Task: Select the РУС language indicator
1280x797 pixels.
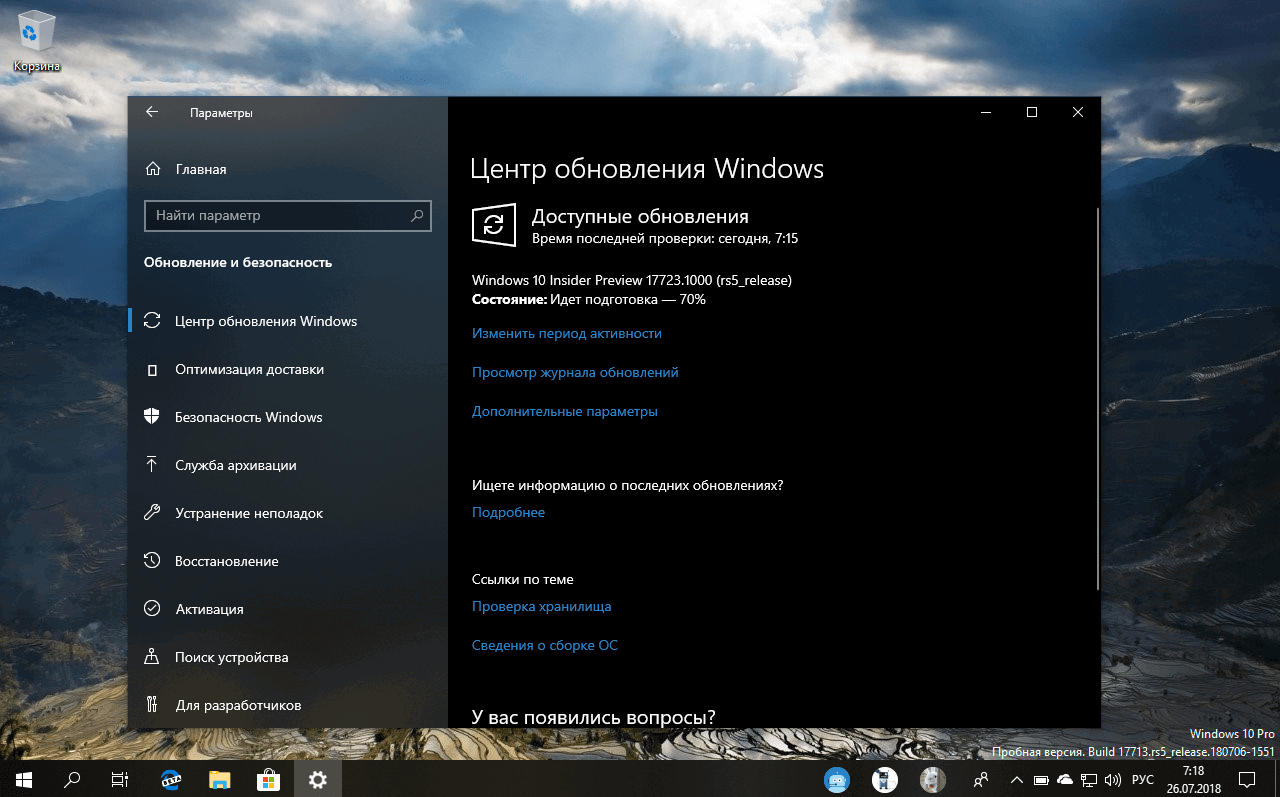Action: [x=1141, y=780]
